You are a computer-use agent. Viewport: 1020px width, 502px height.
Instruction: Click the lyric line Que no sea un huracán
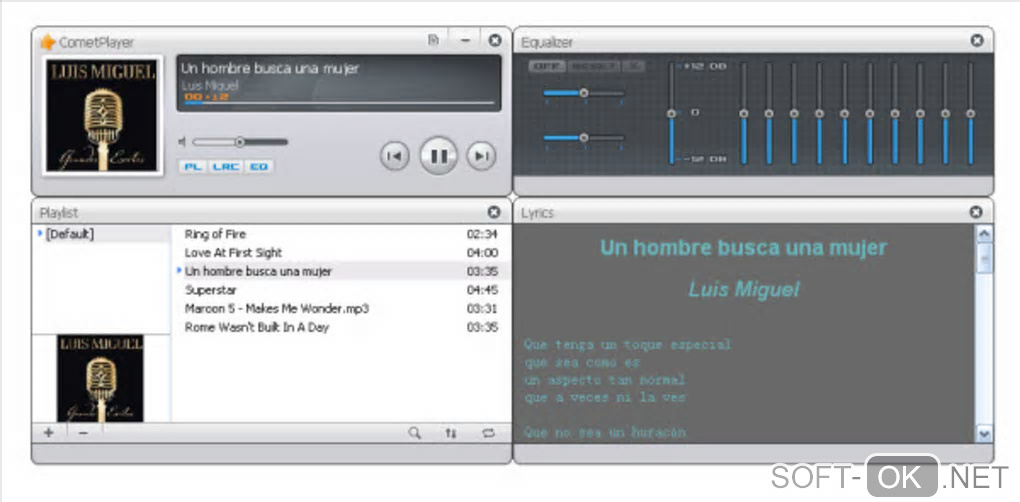coord(604,432)
